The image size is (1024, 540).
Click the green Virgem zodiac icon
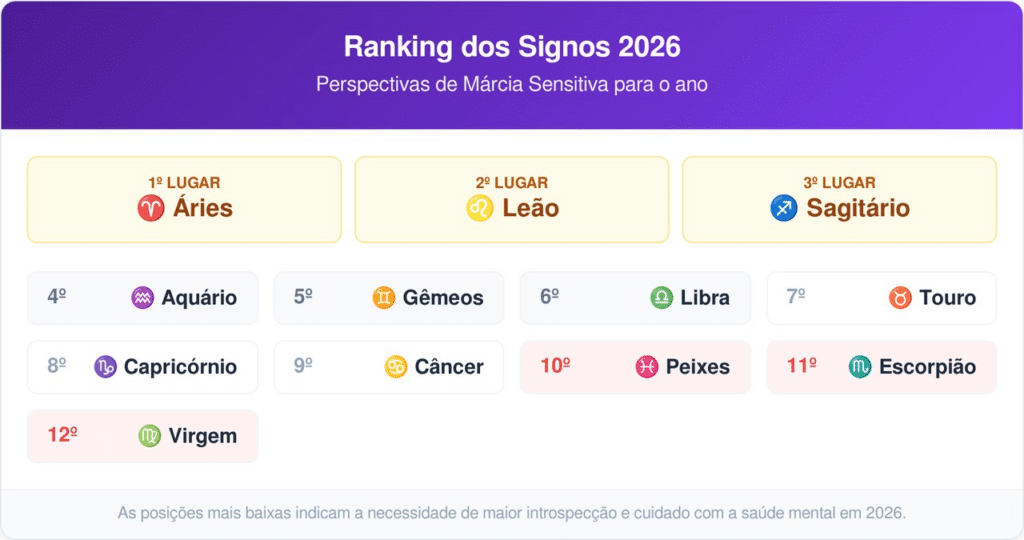pos(150,436)
